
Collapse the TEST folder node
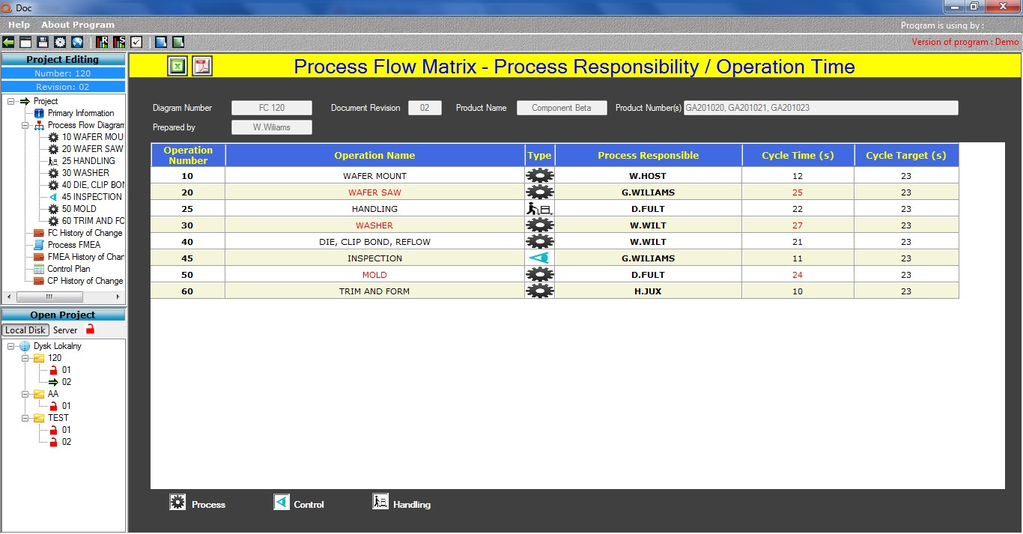(25, 418)
